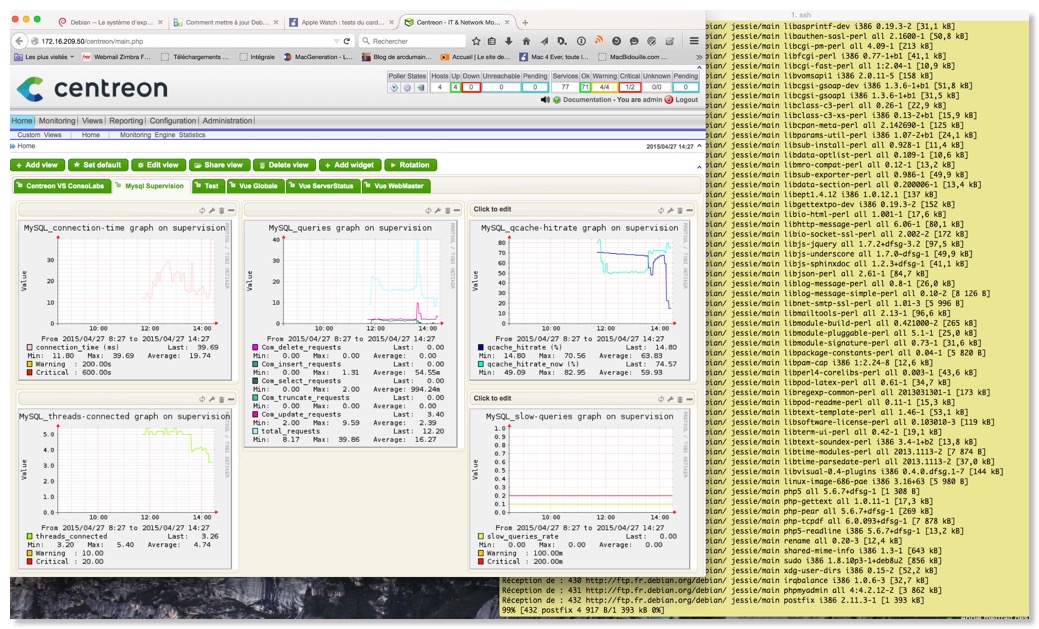Click the Firefox reload page icon
Screen dimensions: 1039x629
coord(347,41)
